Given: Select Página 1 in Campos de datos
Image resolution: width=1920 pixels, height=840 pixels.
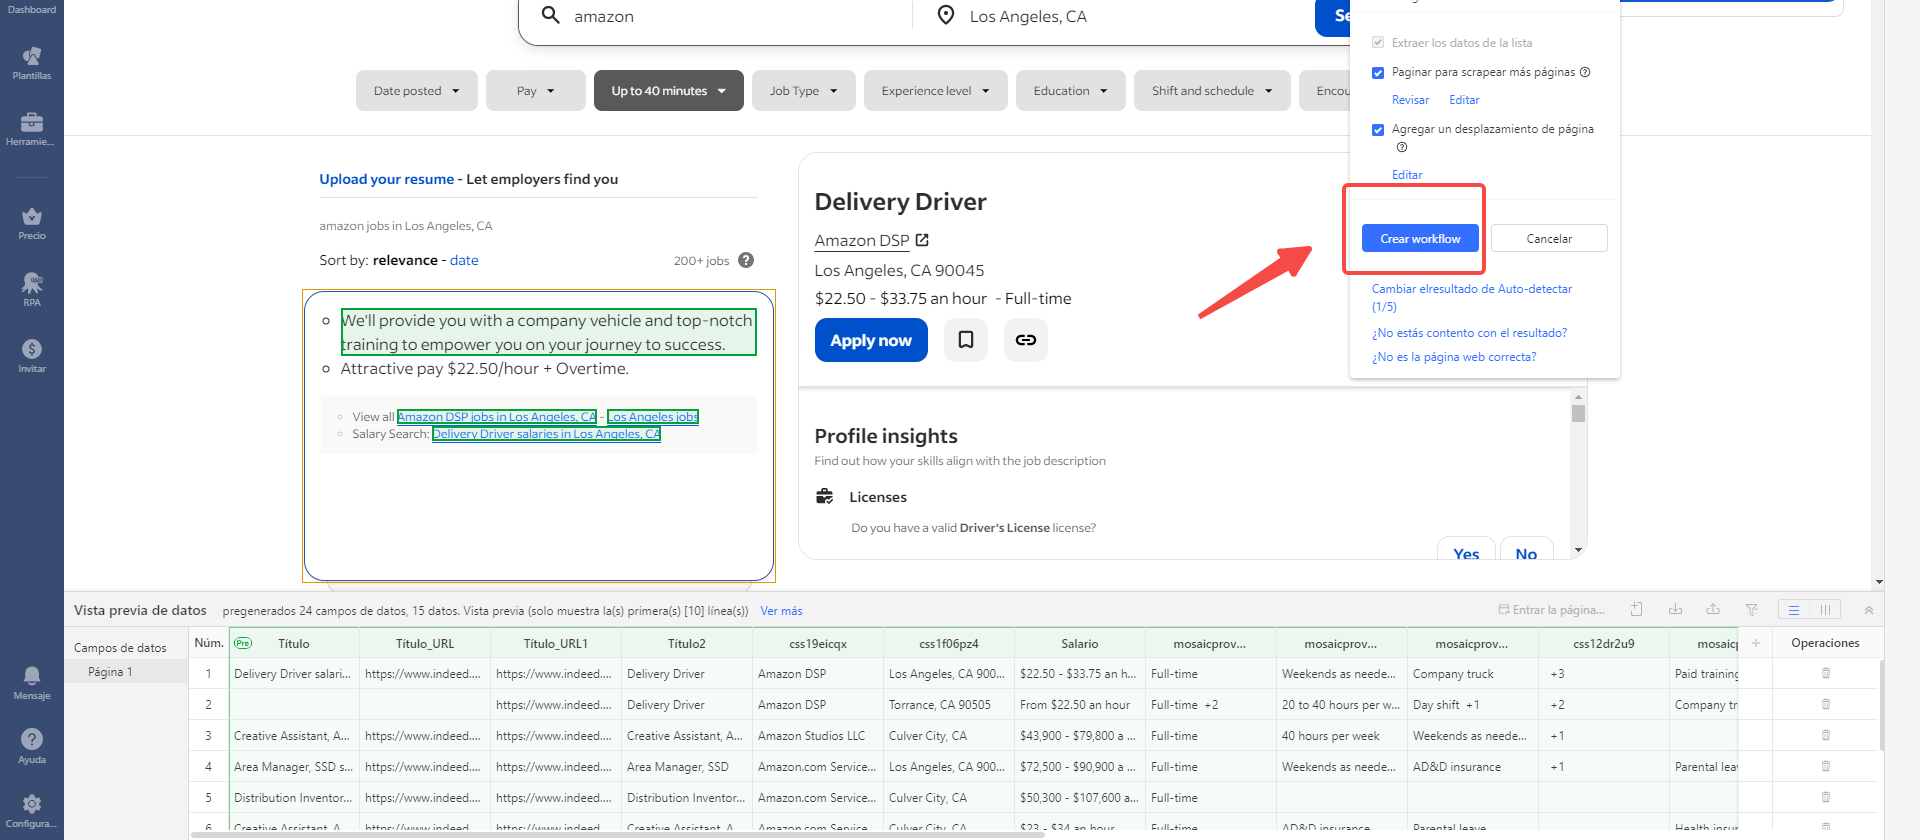Looking at the screenshot, I should [110, 672].
